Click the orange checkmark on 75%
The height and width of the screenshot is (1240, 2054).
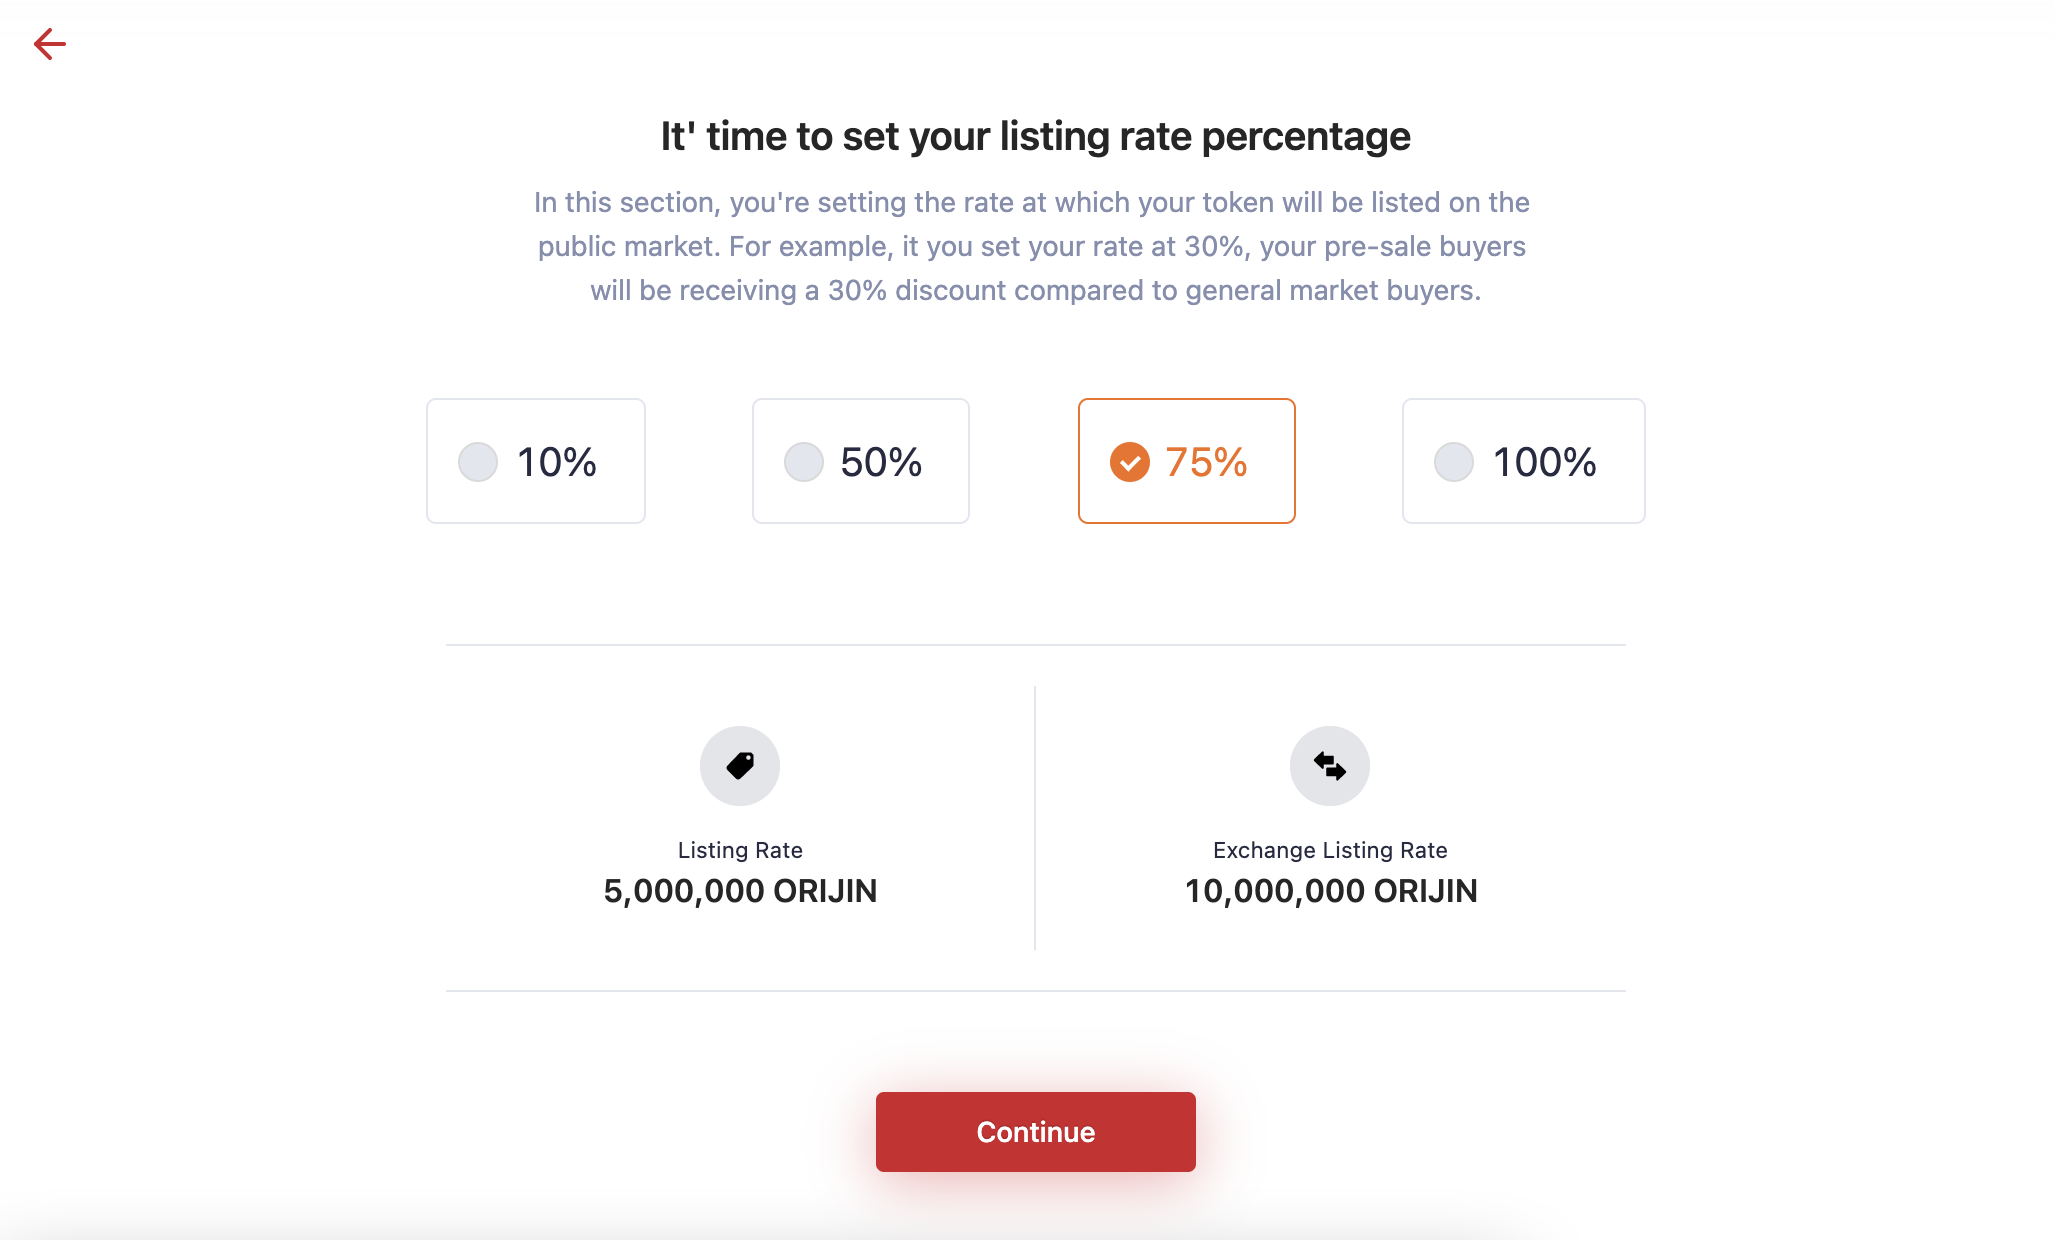point(1130,462)
